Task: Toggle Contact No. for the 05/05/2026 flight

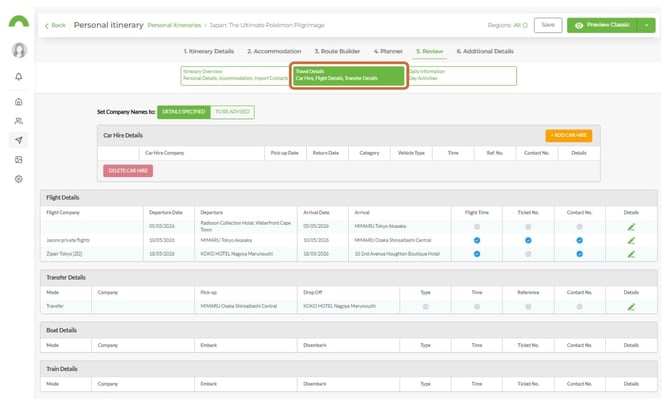Action: (579, 227)
